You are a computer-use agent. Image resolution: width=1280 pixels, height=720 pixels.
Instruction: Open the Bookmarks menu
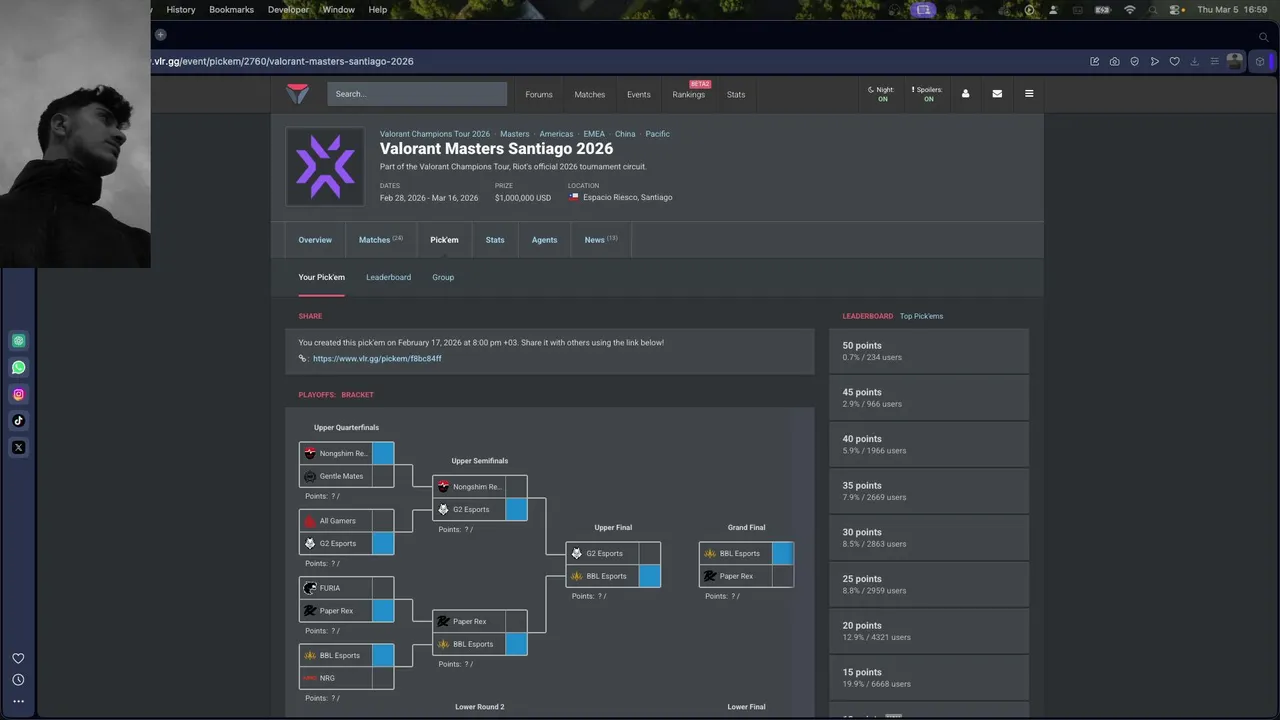(x=231, y=10)
